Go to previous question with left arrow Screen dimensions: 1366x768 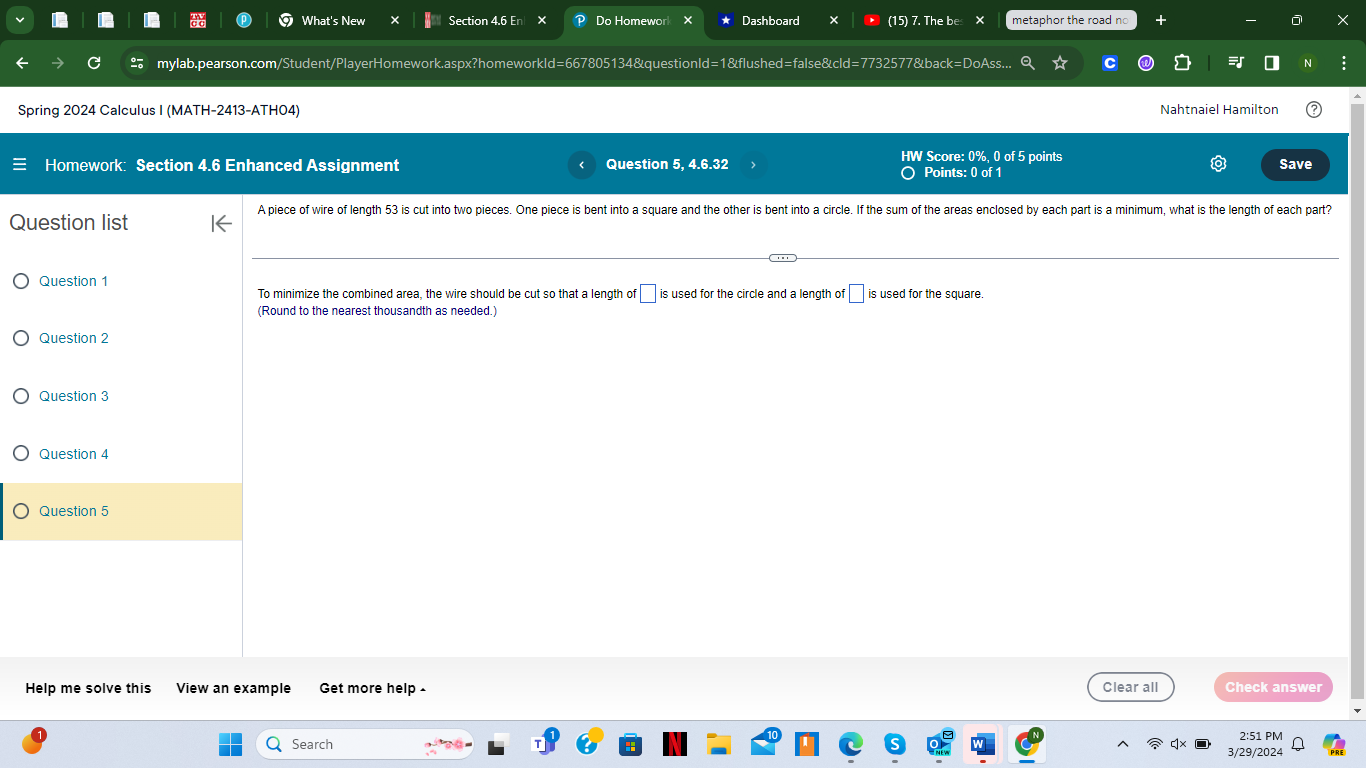click(x=581, y=165)
